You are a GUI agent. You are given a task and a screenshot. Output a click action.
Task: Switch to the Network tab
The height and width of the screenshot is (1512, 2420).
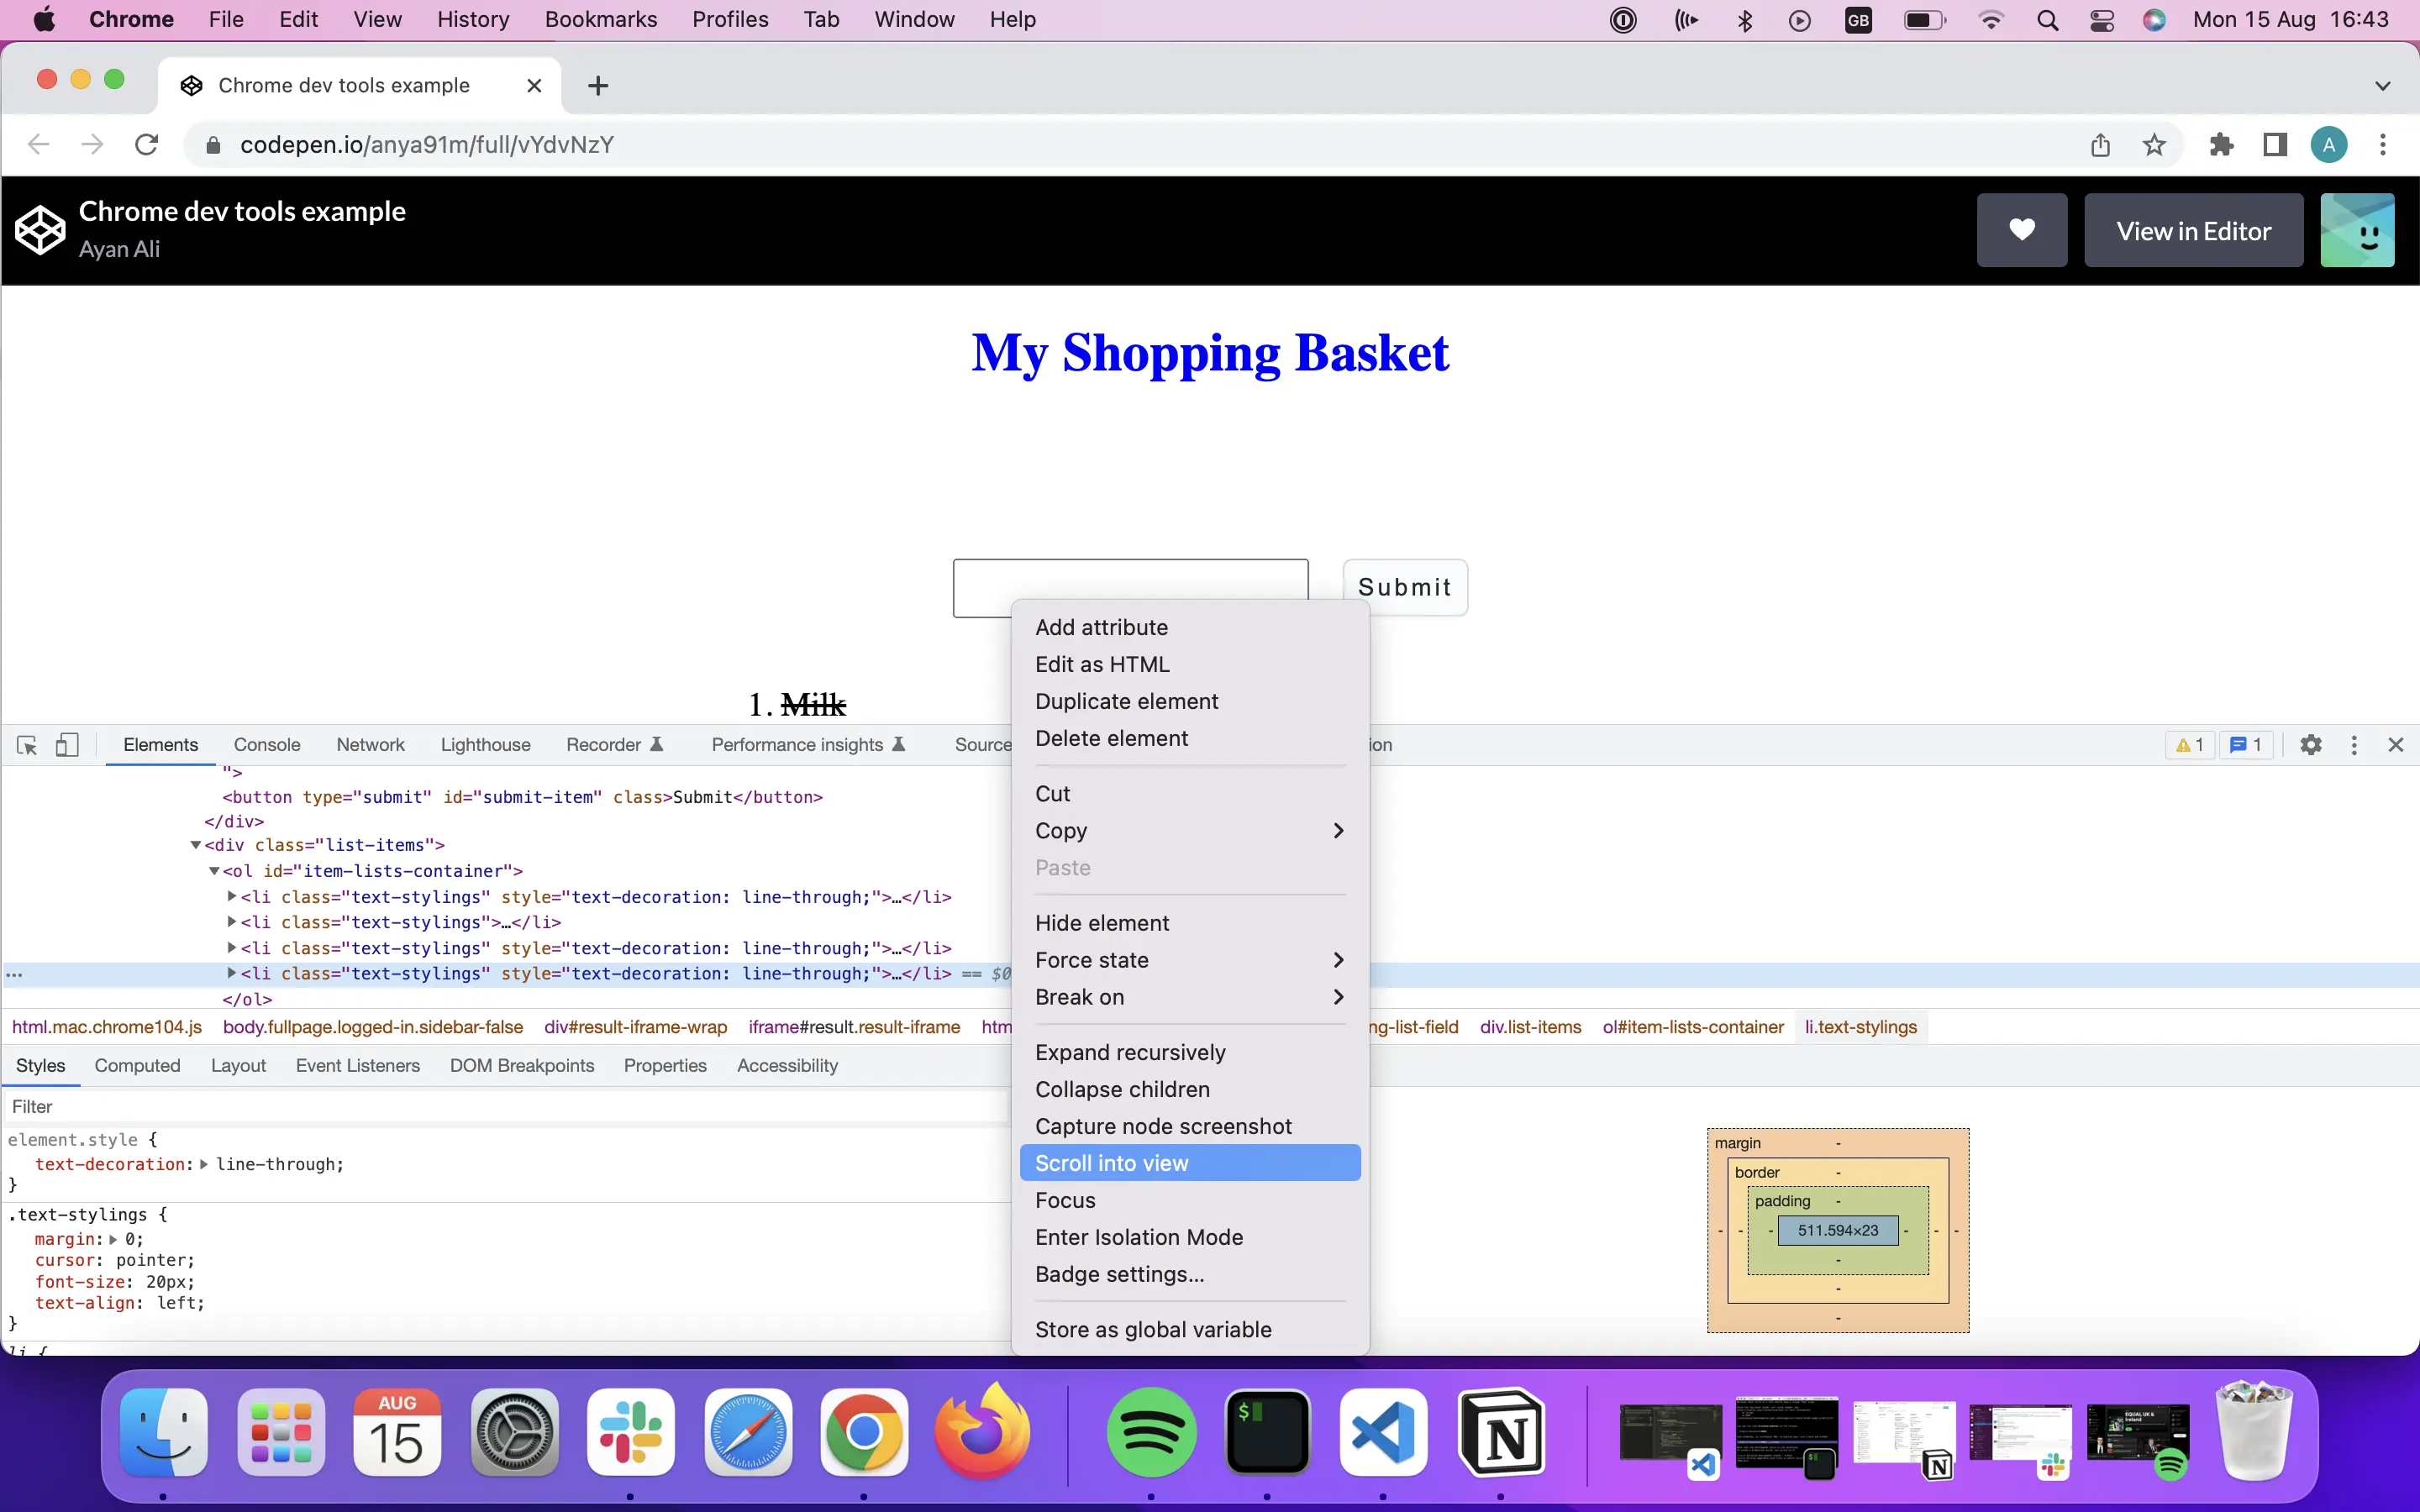pos(370,745)
